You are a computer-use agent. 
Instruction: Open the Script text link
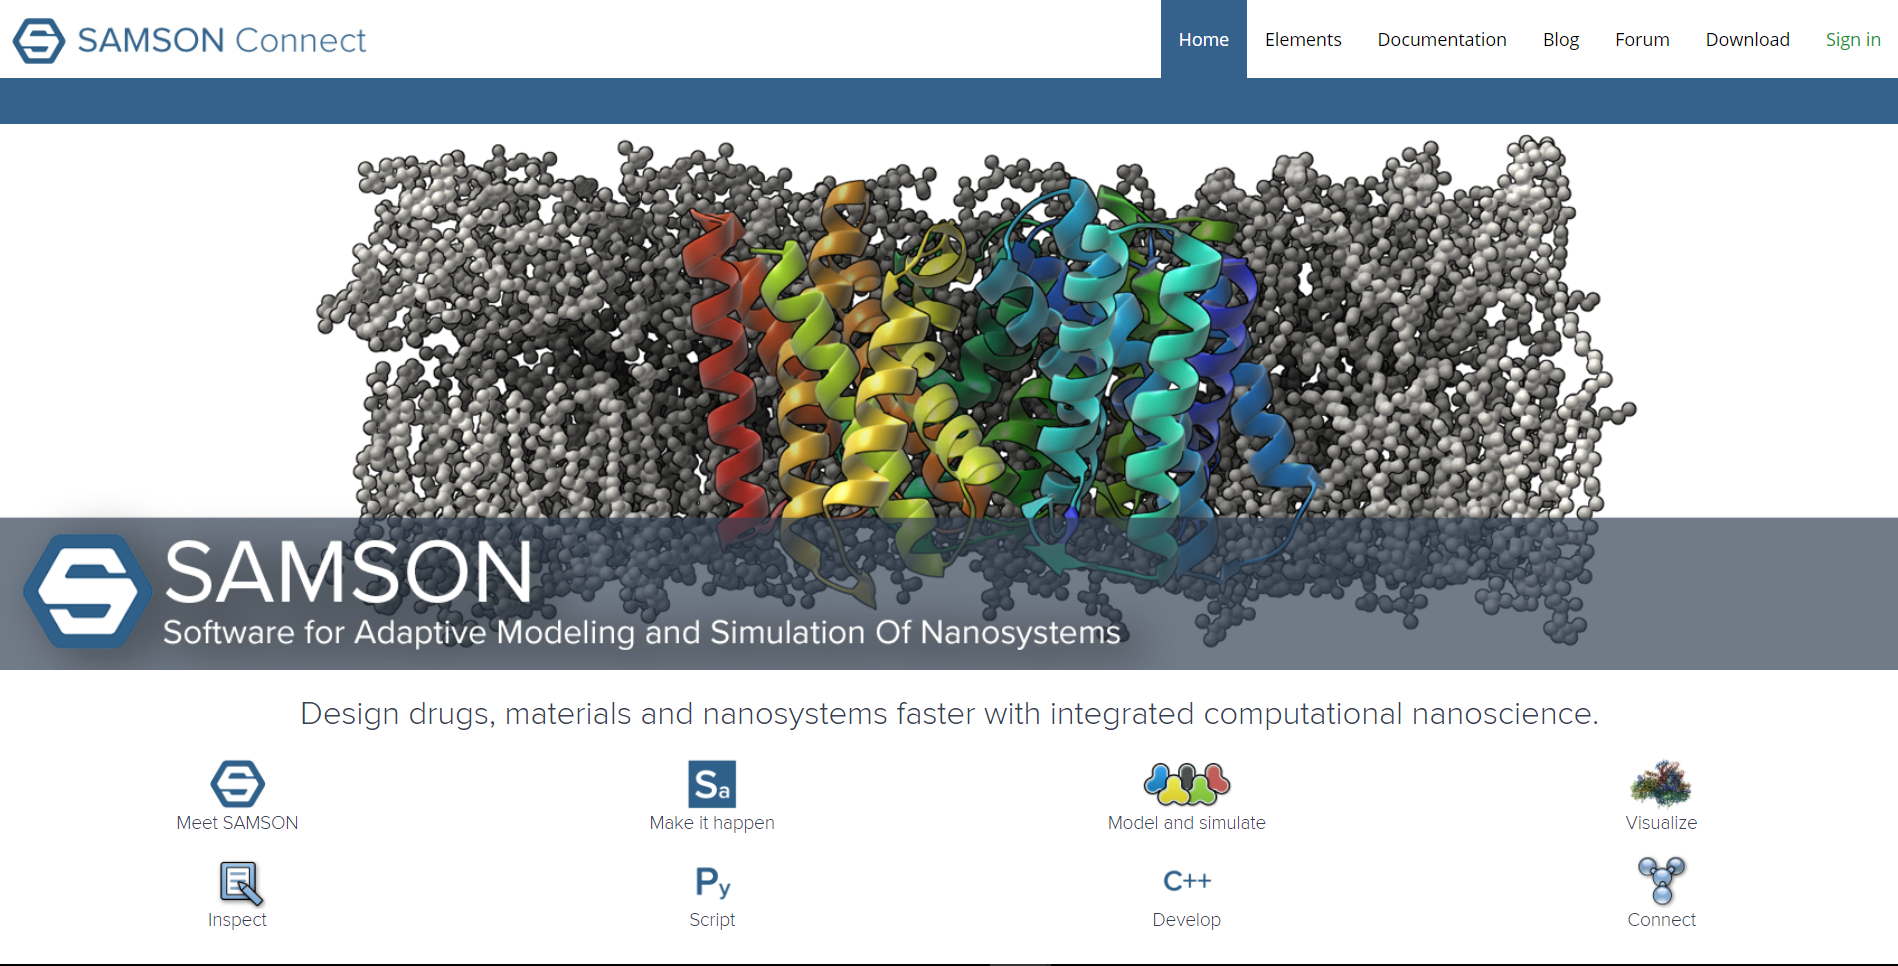click(712, 920)
